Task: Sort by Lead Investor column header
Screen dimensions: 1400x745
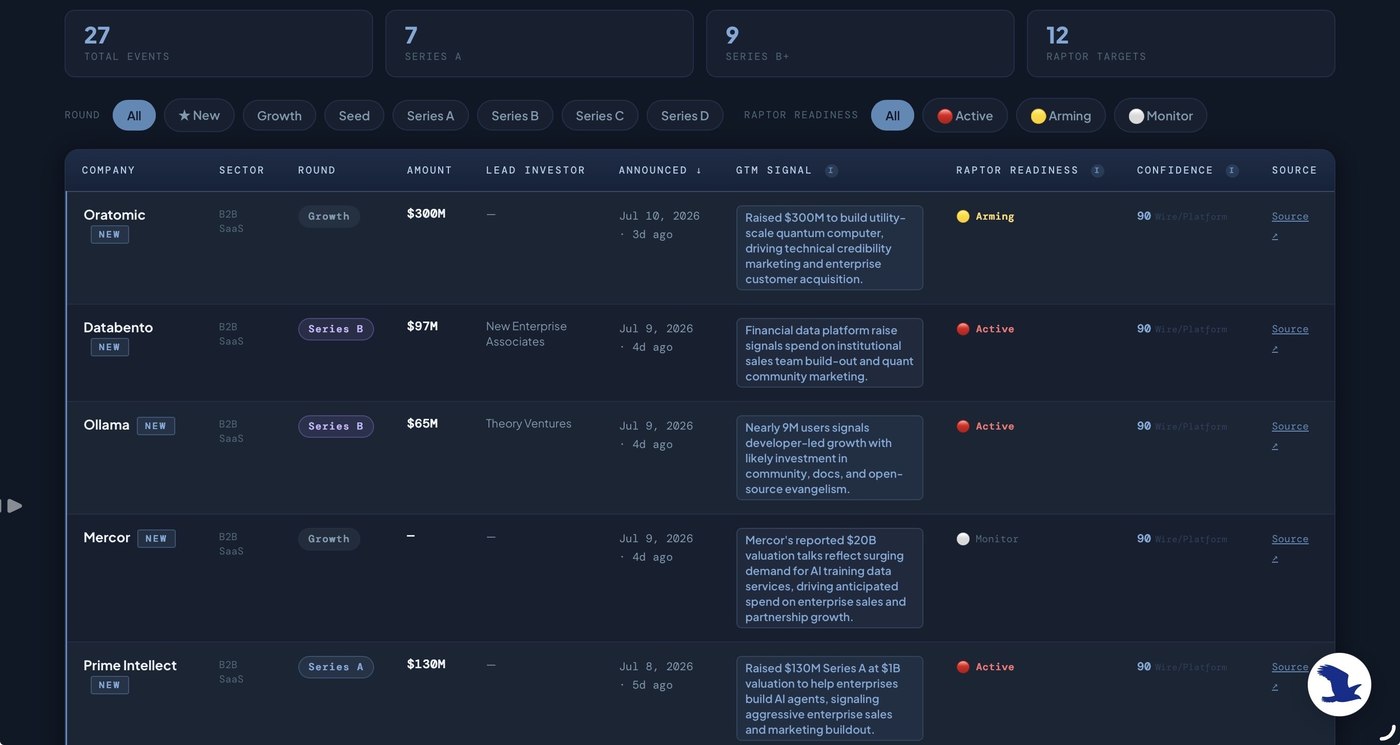Action: tap(536, 171)
